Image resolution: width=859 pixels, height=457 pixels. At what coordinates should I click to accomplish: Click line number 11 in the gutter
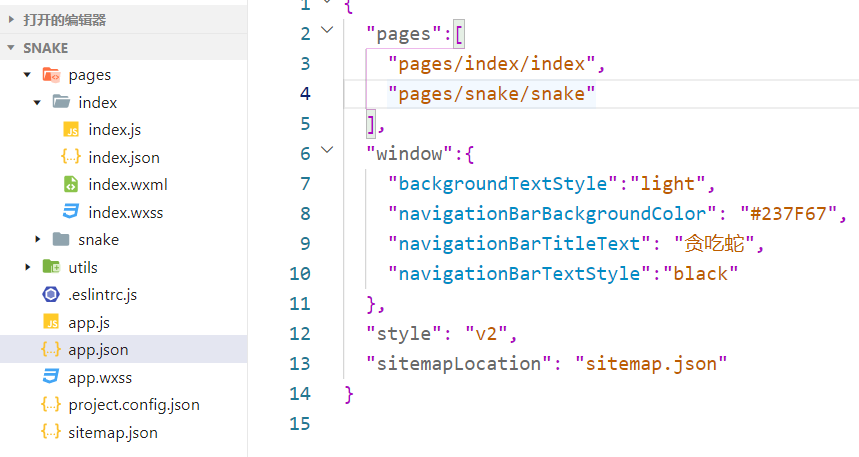[300, 304]
